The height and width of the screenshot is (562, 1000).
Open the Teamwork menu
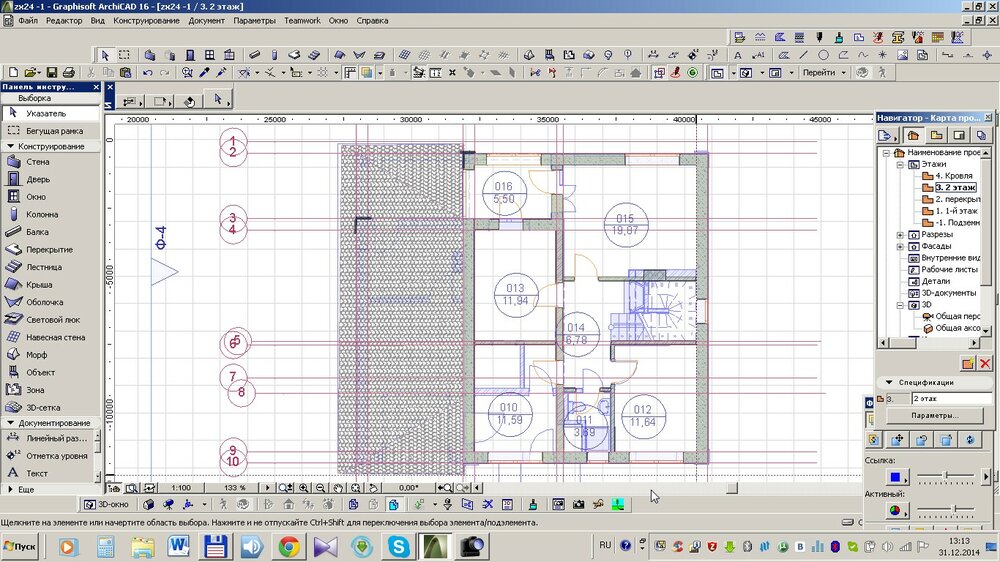pyautogui.click(x=301, y=20)
